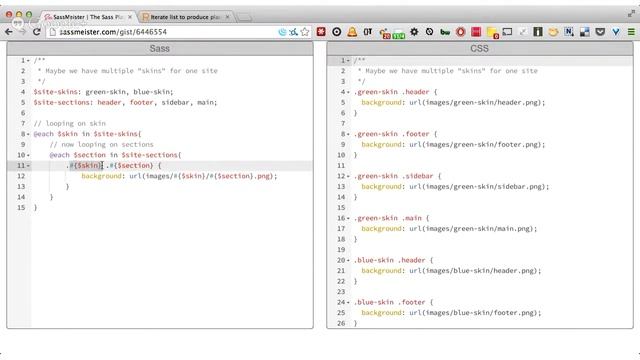Switch to the 'Iterate list to produce' tab

185,17
